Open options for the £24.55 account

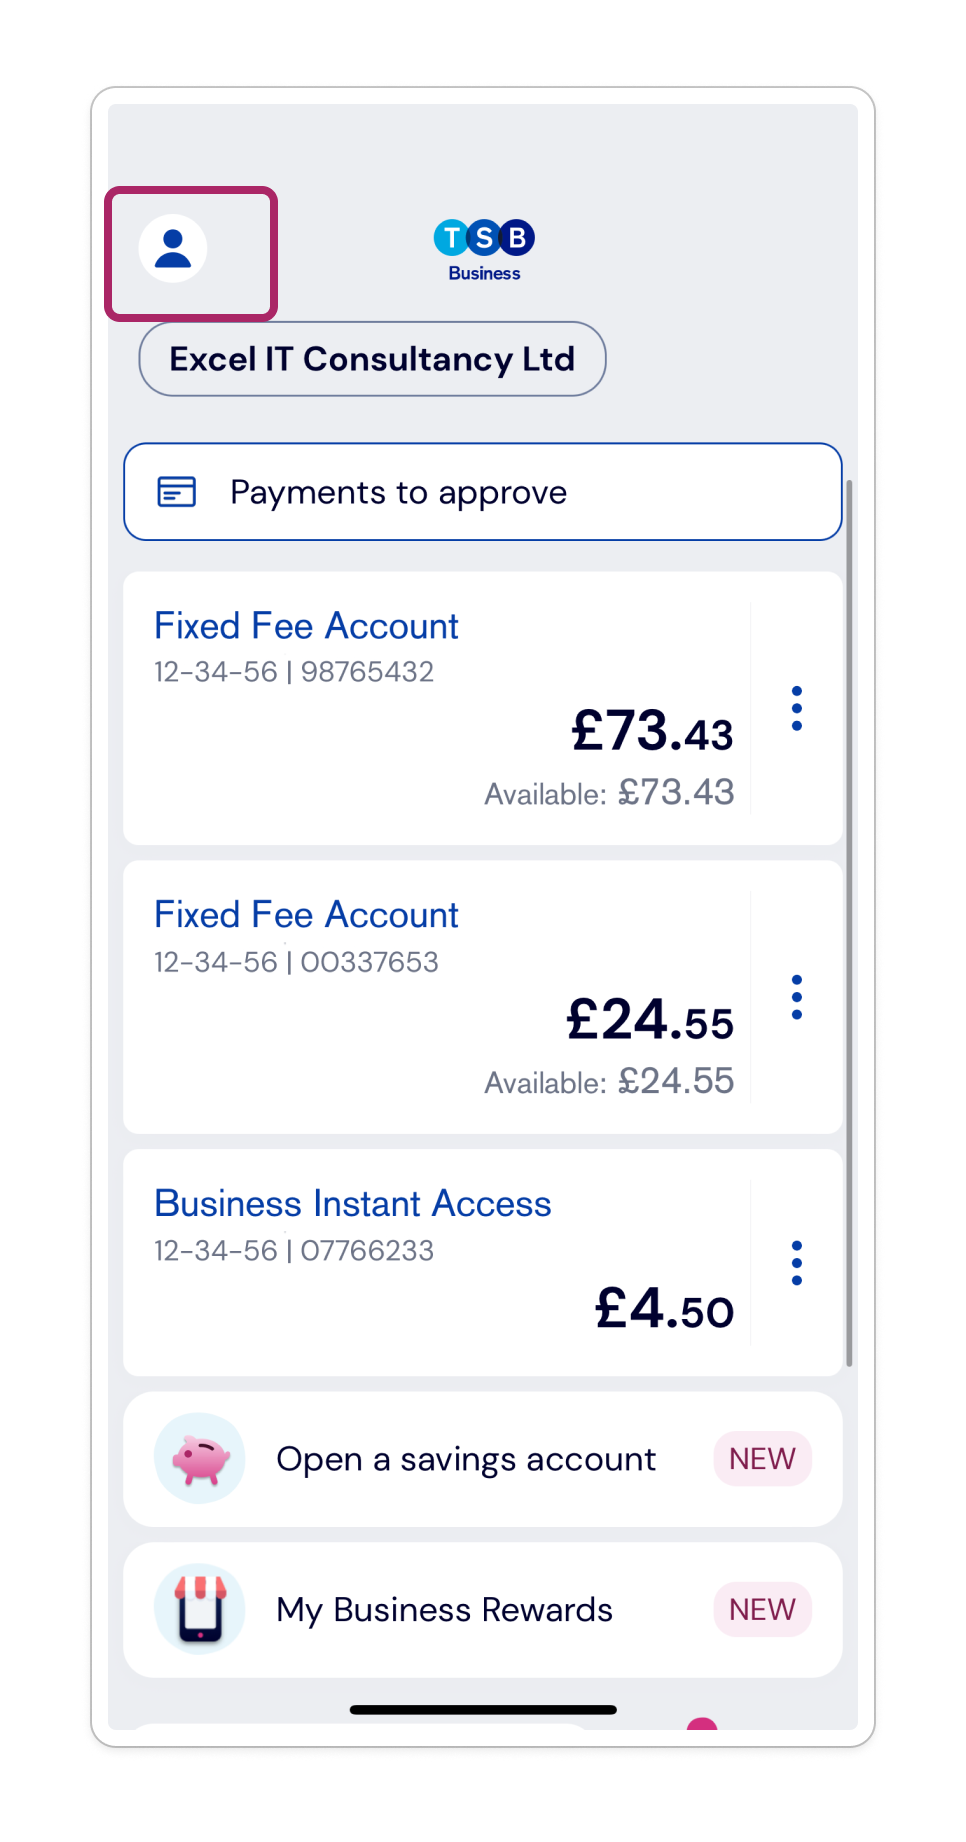(x=797, y=997)
